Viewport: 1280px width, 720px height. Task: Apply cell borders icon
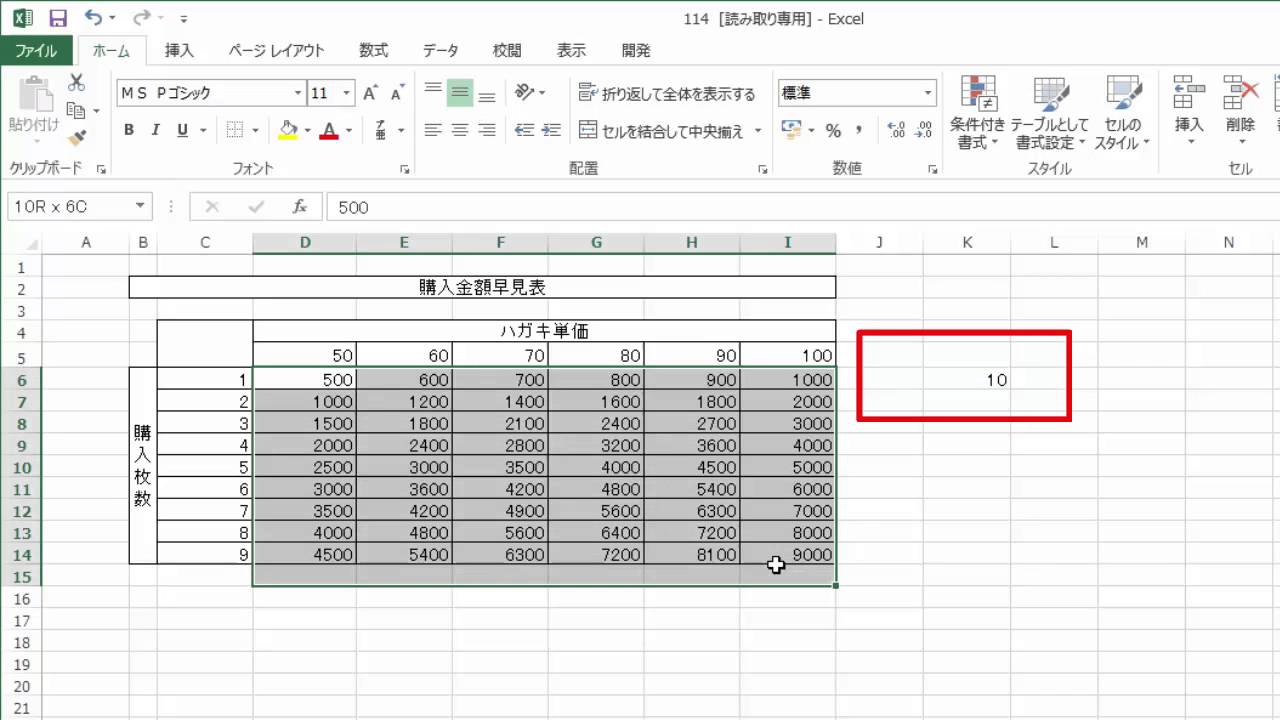click(235, 130)
